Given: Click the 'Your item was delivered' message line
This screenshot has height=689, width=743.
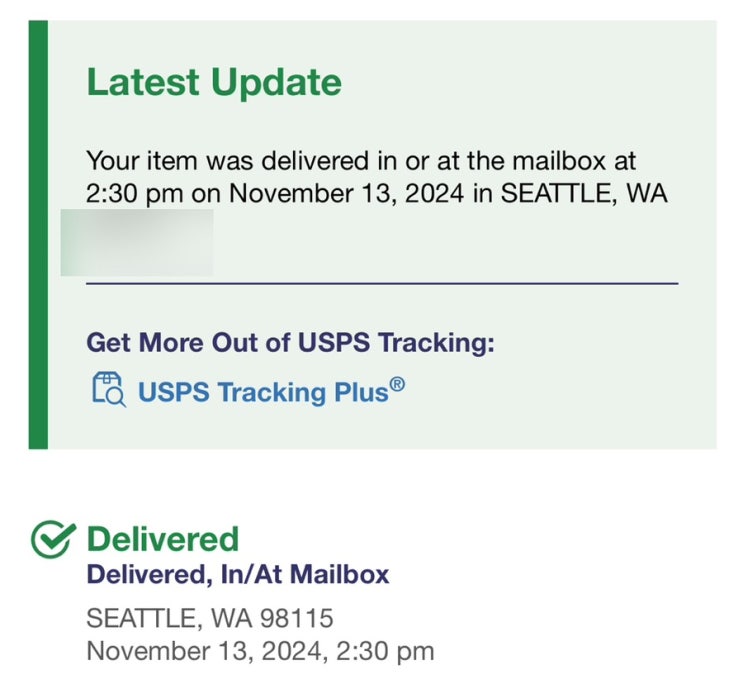Looking at the screenshot, I should [x=361, y=160].
